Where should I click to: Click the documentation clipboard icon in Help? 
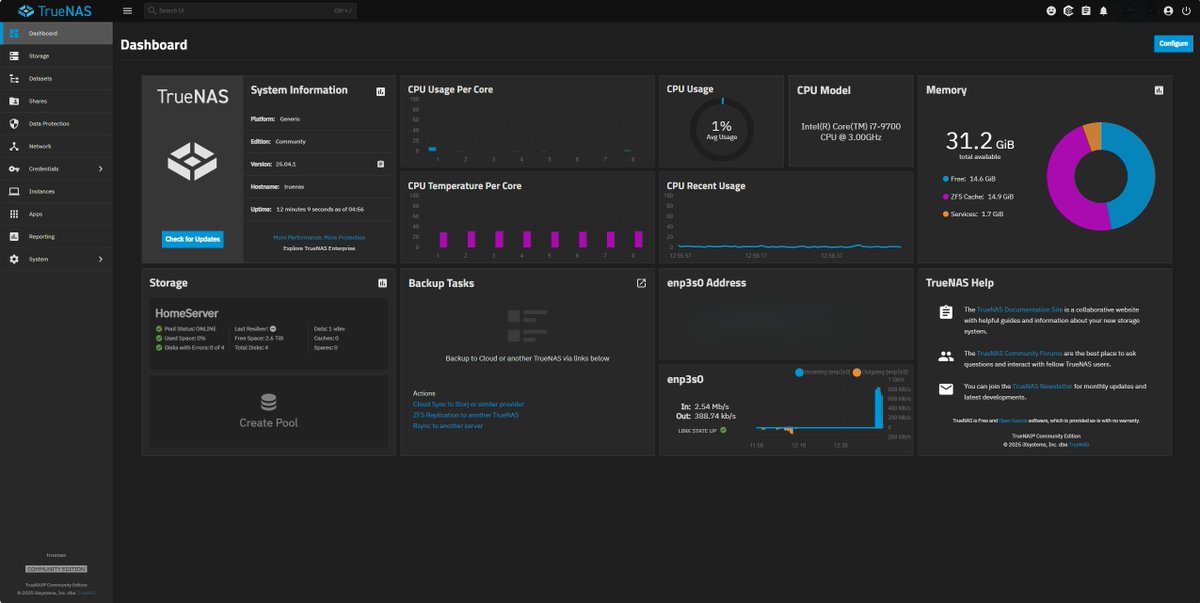coord(946,312)
